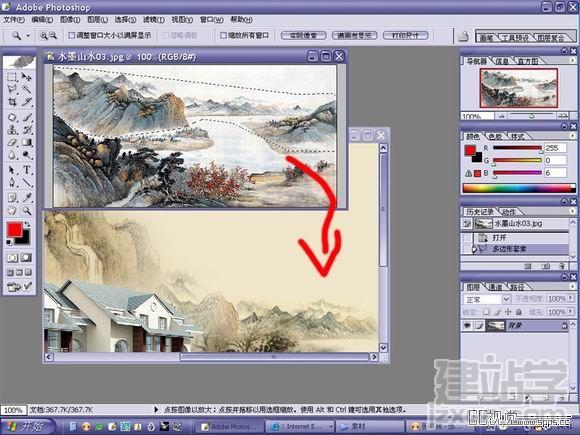The width and height of the screenshot is (580, 435).
Task: Click the Clone Stamp tool
Action: [12, 130]
